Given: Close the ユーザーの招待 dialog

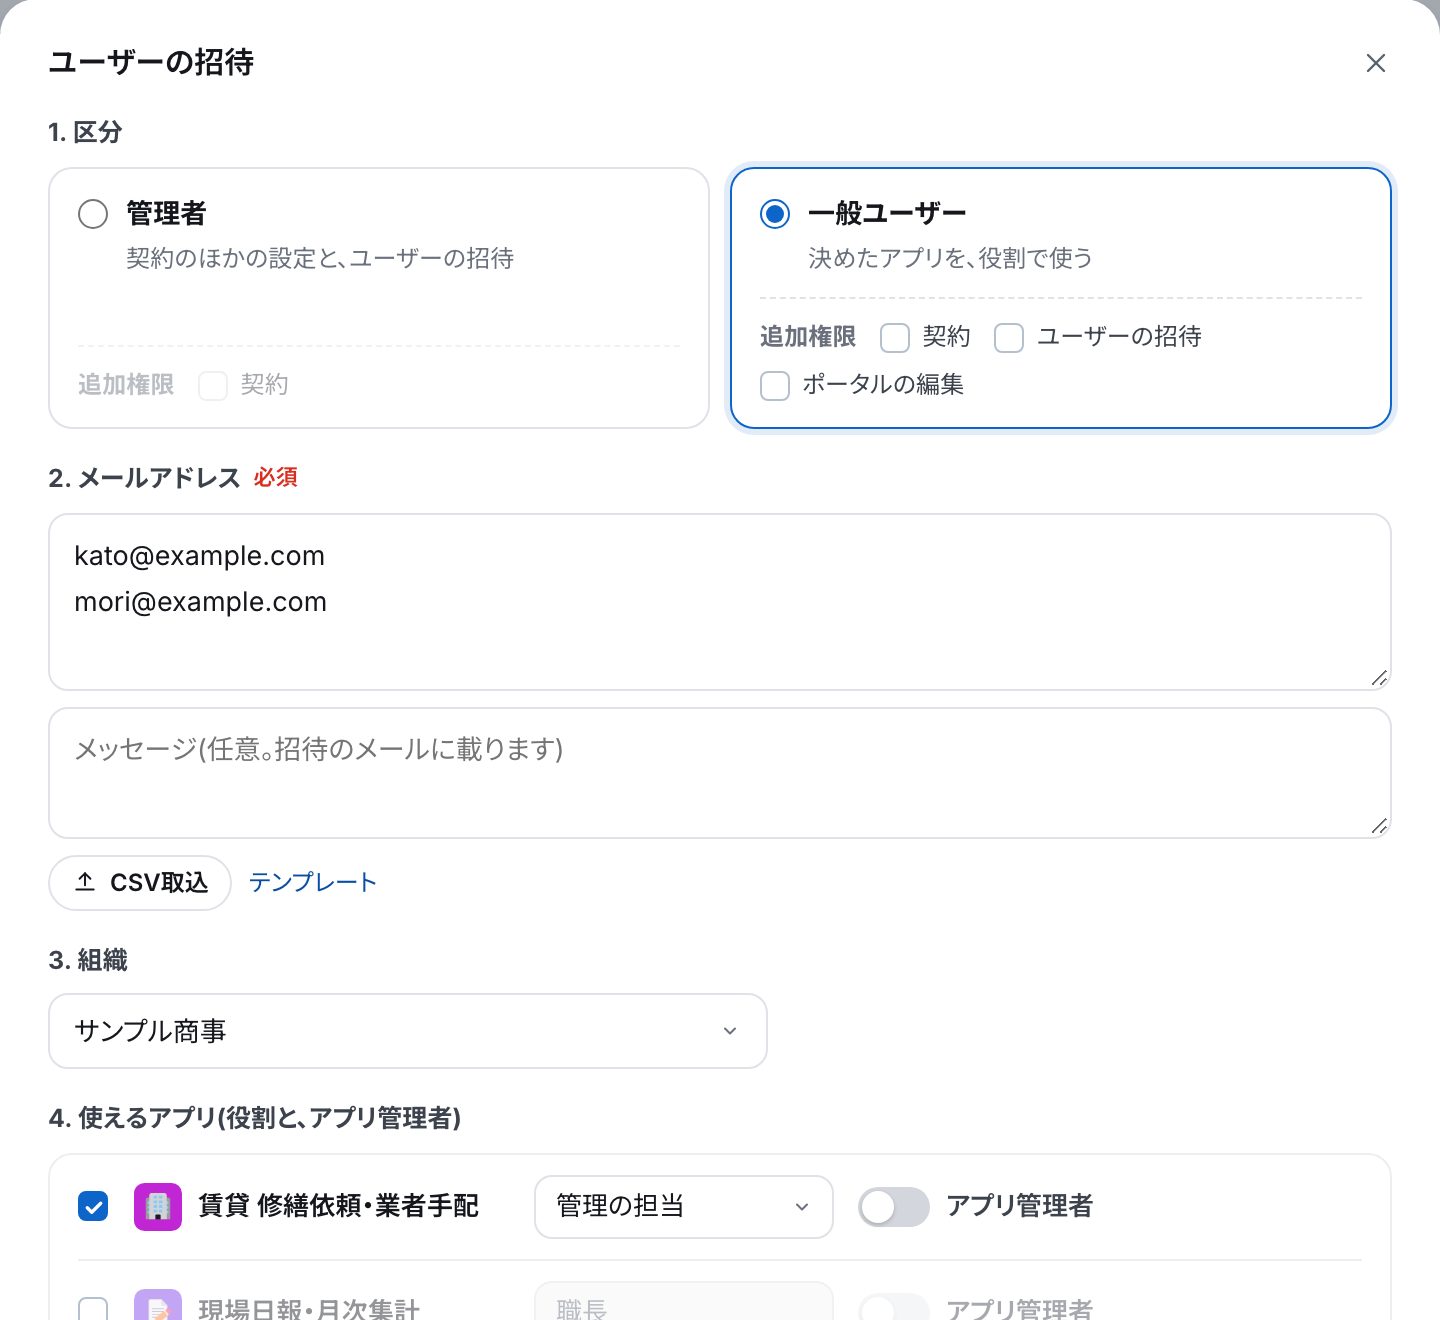Looking at the screenshot, I should (x=1376, y=63).
